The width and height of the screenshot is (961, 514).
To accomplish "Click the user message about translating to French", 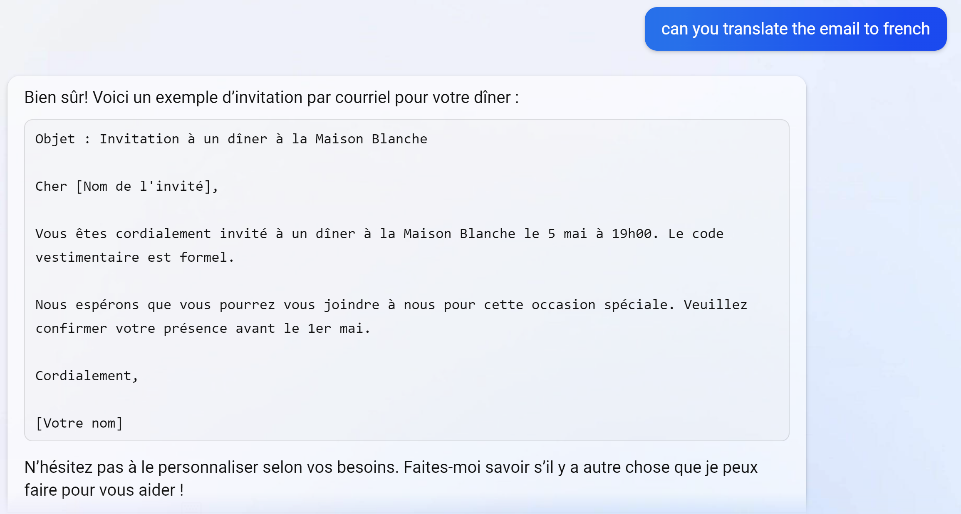I will coord(795,29).
